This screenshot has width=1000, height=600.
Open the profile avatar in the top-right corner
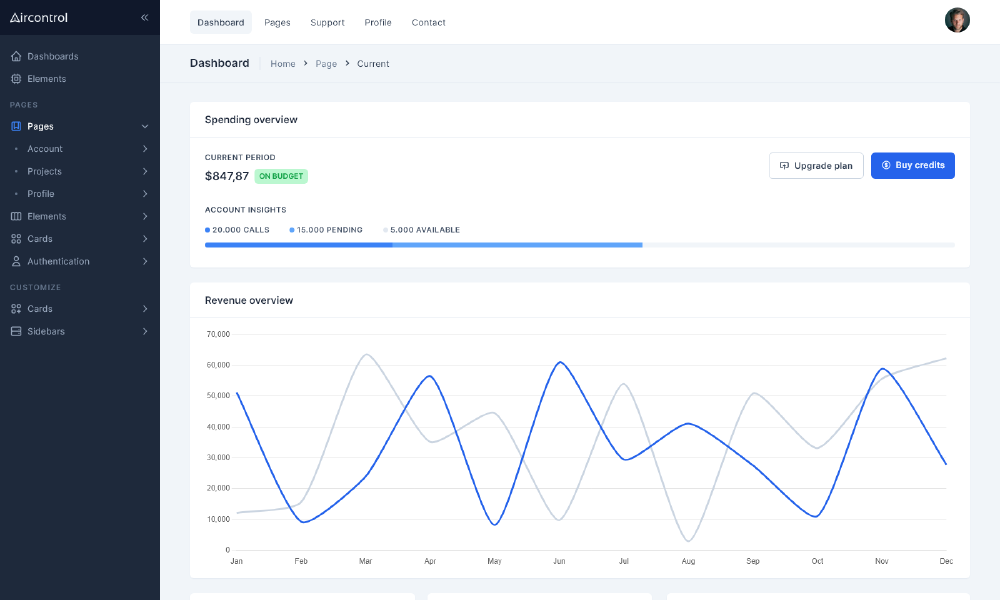coord(957,19)
